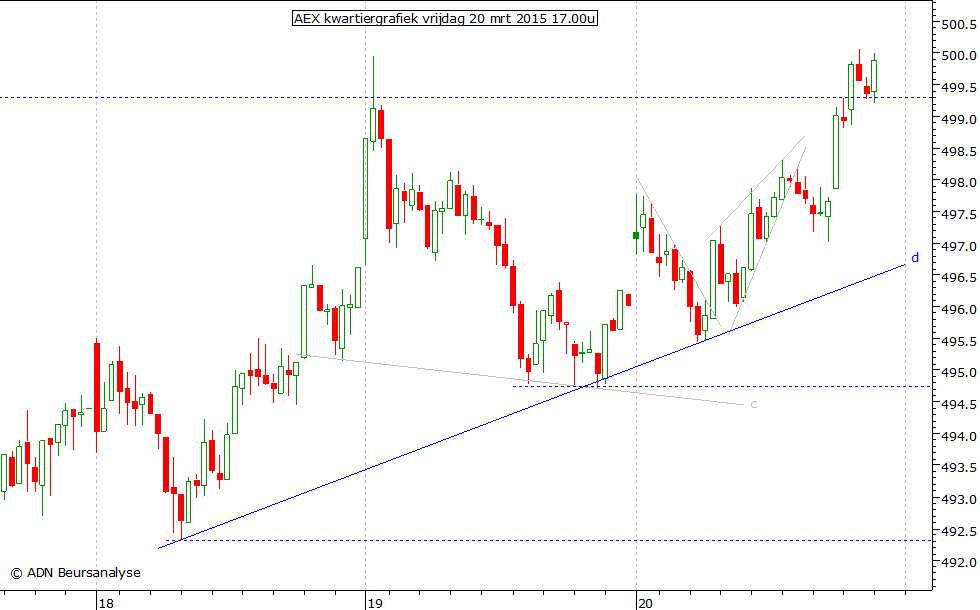Click date label 18 on time axis
980x610 pixels.
(x=107, y=603)
